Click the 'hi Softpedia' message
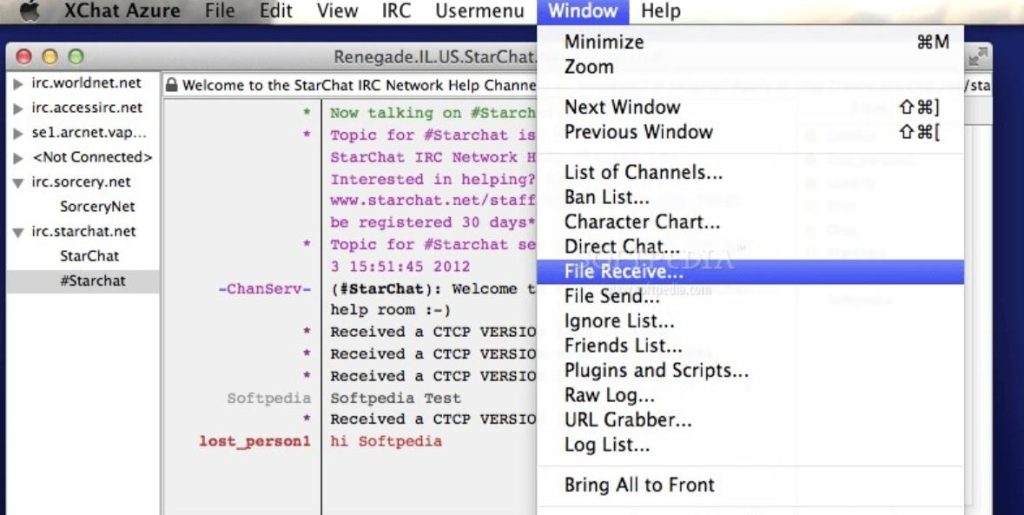Image resolution: width=1024 pixels, height=515 pixels. pos(386,442)
